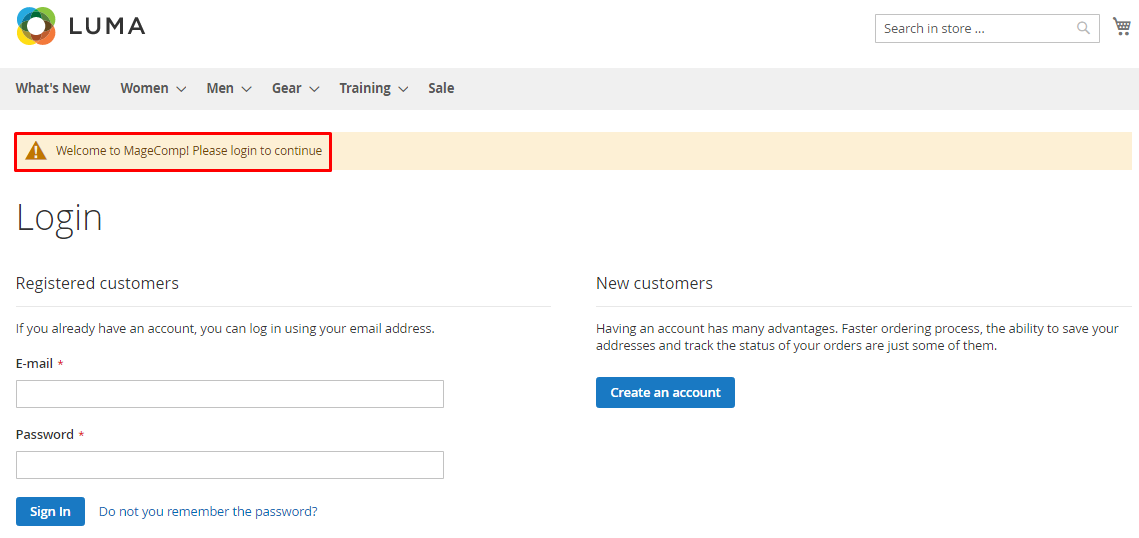
Task: Focus the E-mail input field
Action: [x=230, y=394]
